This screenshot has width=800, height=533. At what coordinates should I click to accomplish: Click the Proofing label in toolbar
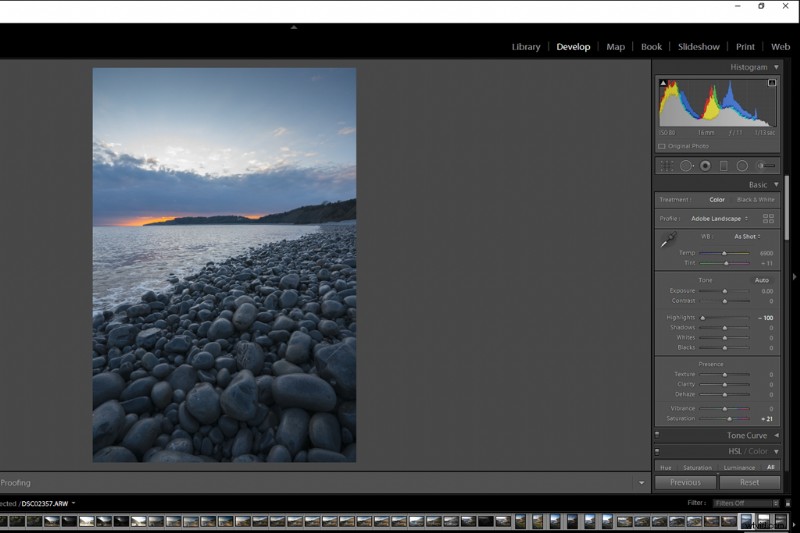(15, 483)
